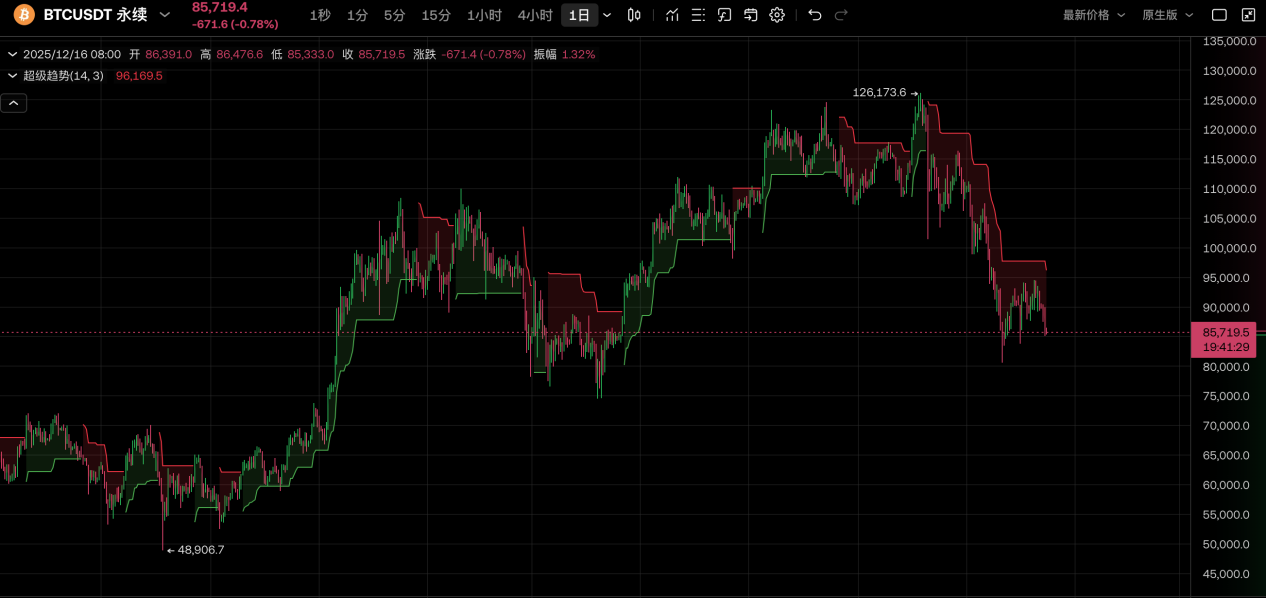Image resolution: width=1266 pixels, height=598 pixels.
Task: Open the fx formula indicator icon
Action: coord(722,15)
